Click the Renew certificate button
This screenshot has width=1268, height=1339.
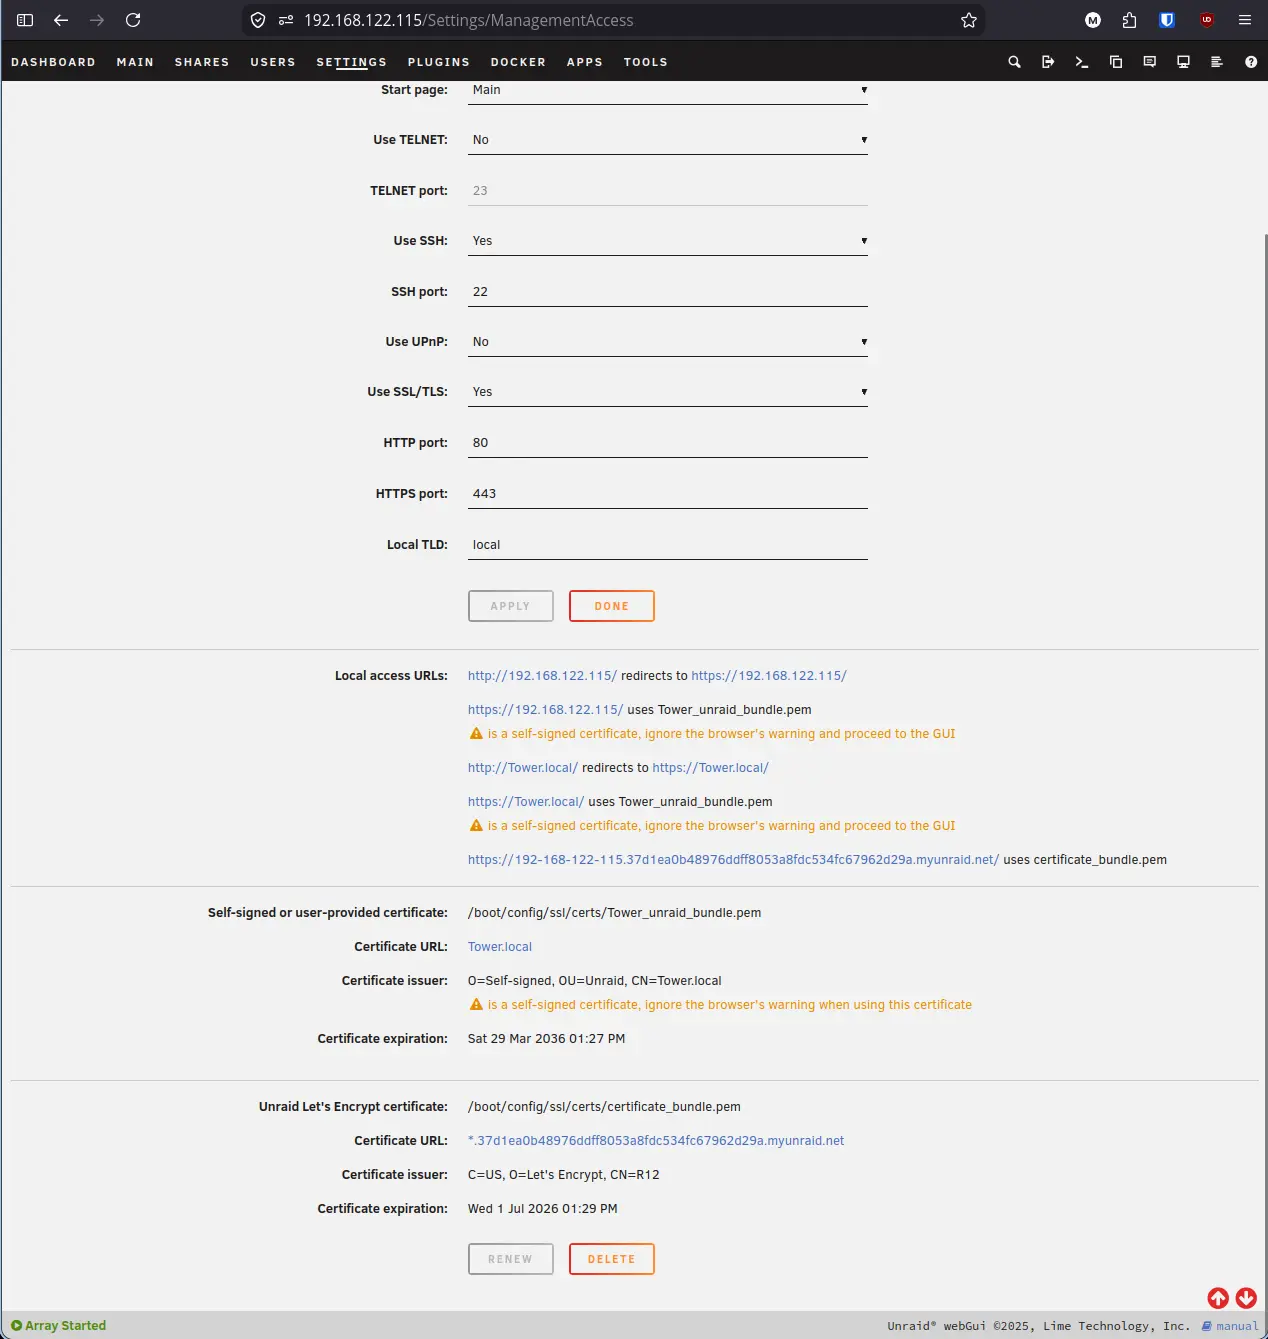tap(511, 1259)
